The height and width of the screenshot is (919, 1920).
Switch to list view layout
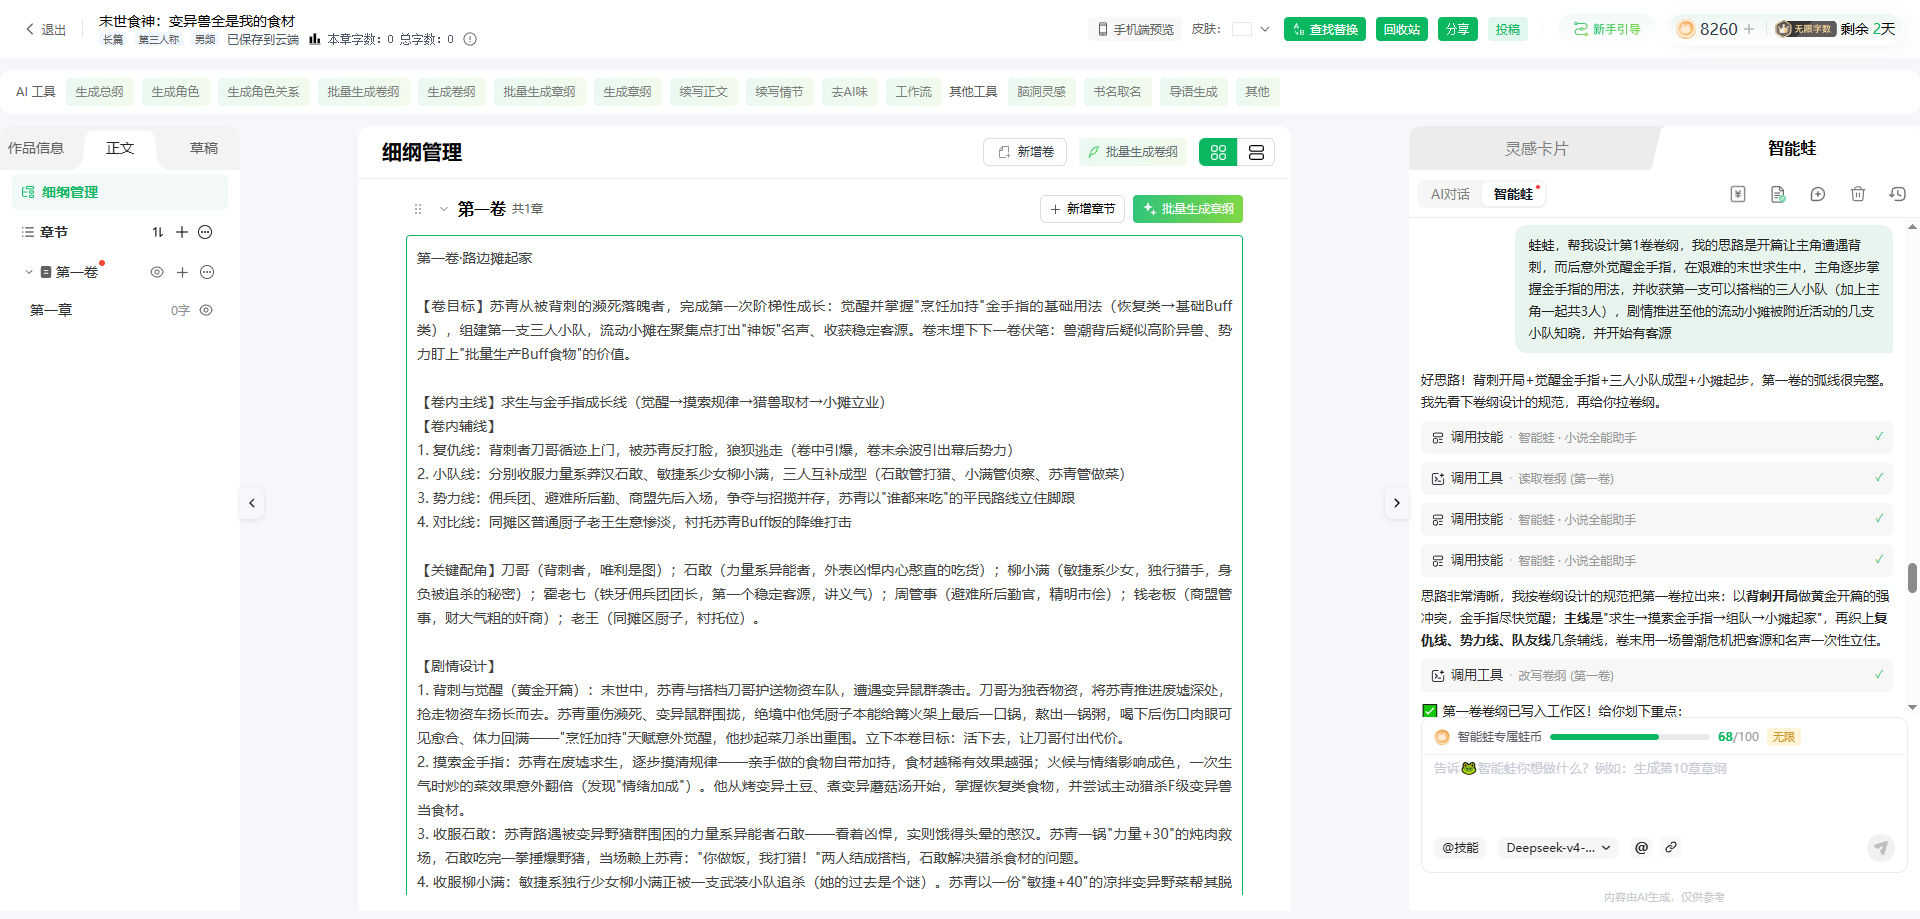pos(1256,152)
